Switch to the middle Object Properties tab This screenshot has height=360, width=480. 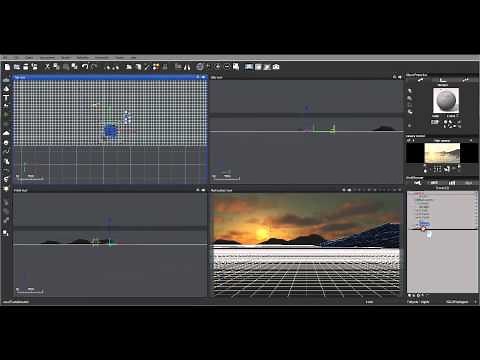coord(443,80)
